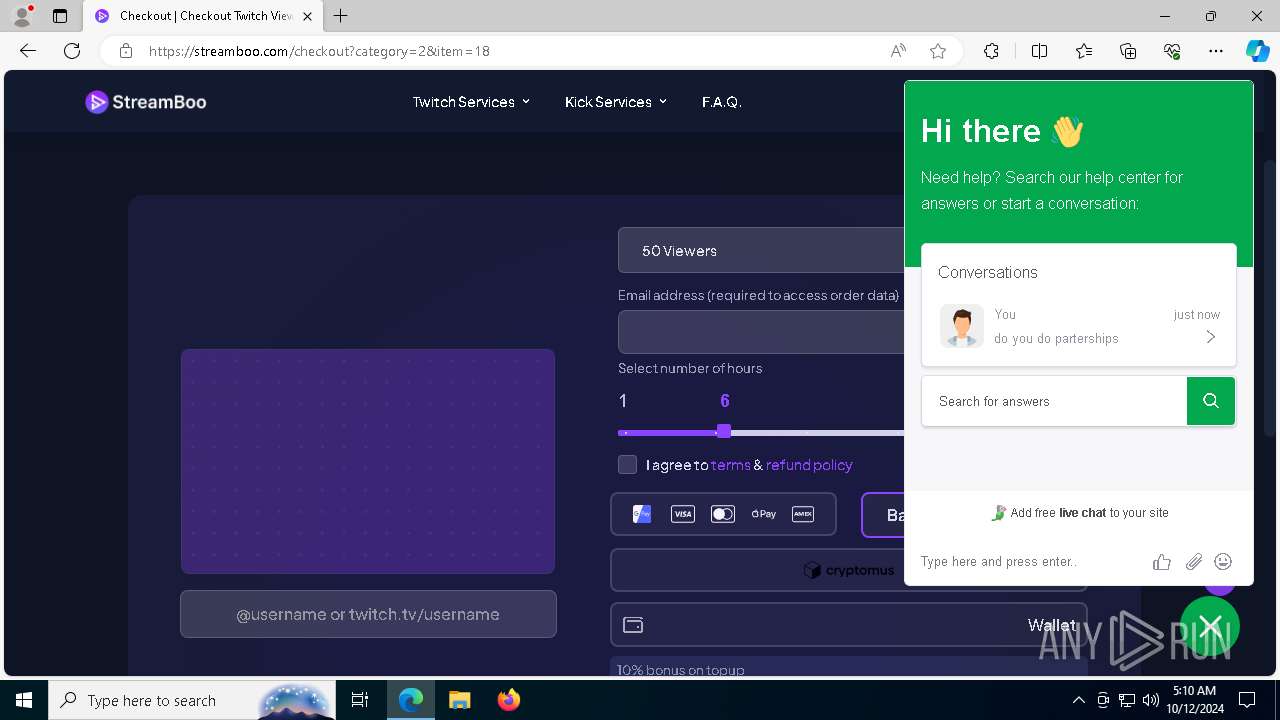Open the 'do you do parterships' conversation

tap(1079, 326)
